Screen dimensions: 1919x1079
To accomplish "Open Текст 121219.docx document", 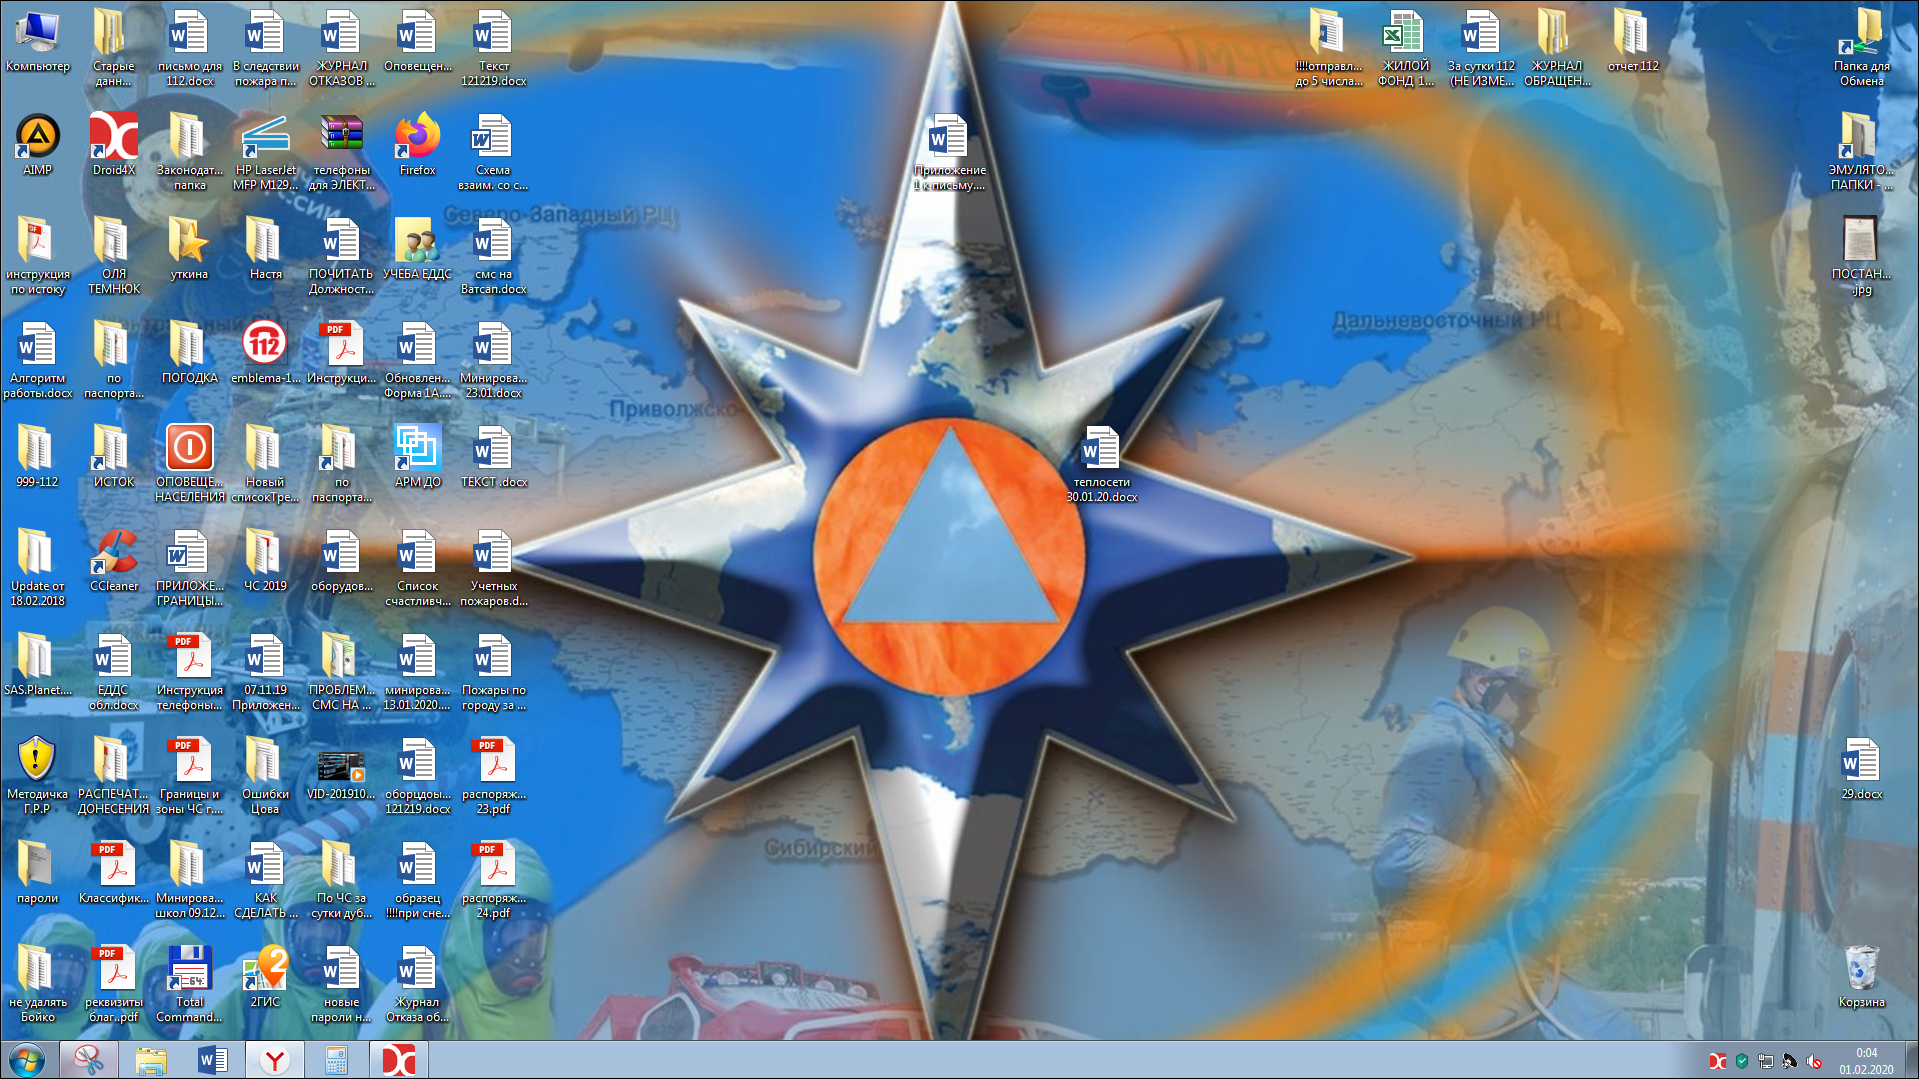I will (494, 48).
